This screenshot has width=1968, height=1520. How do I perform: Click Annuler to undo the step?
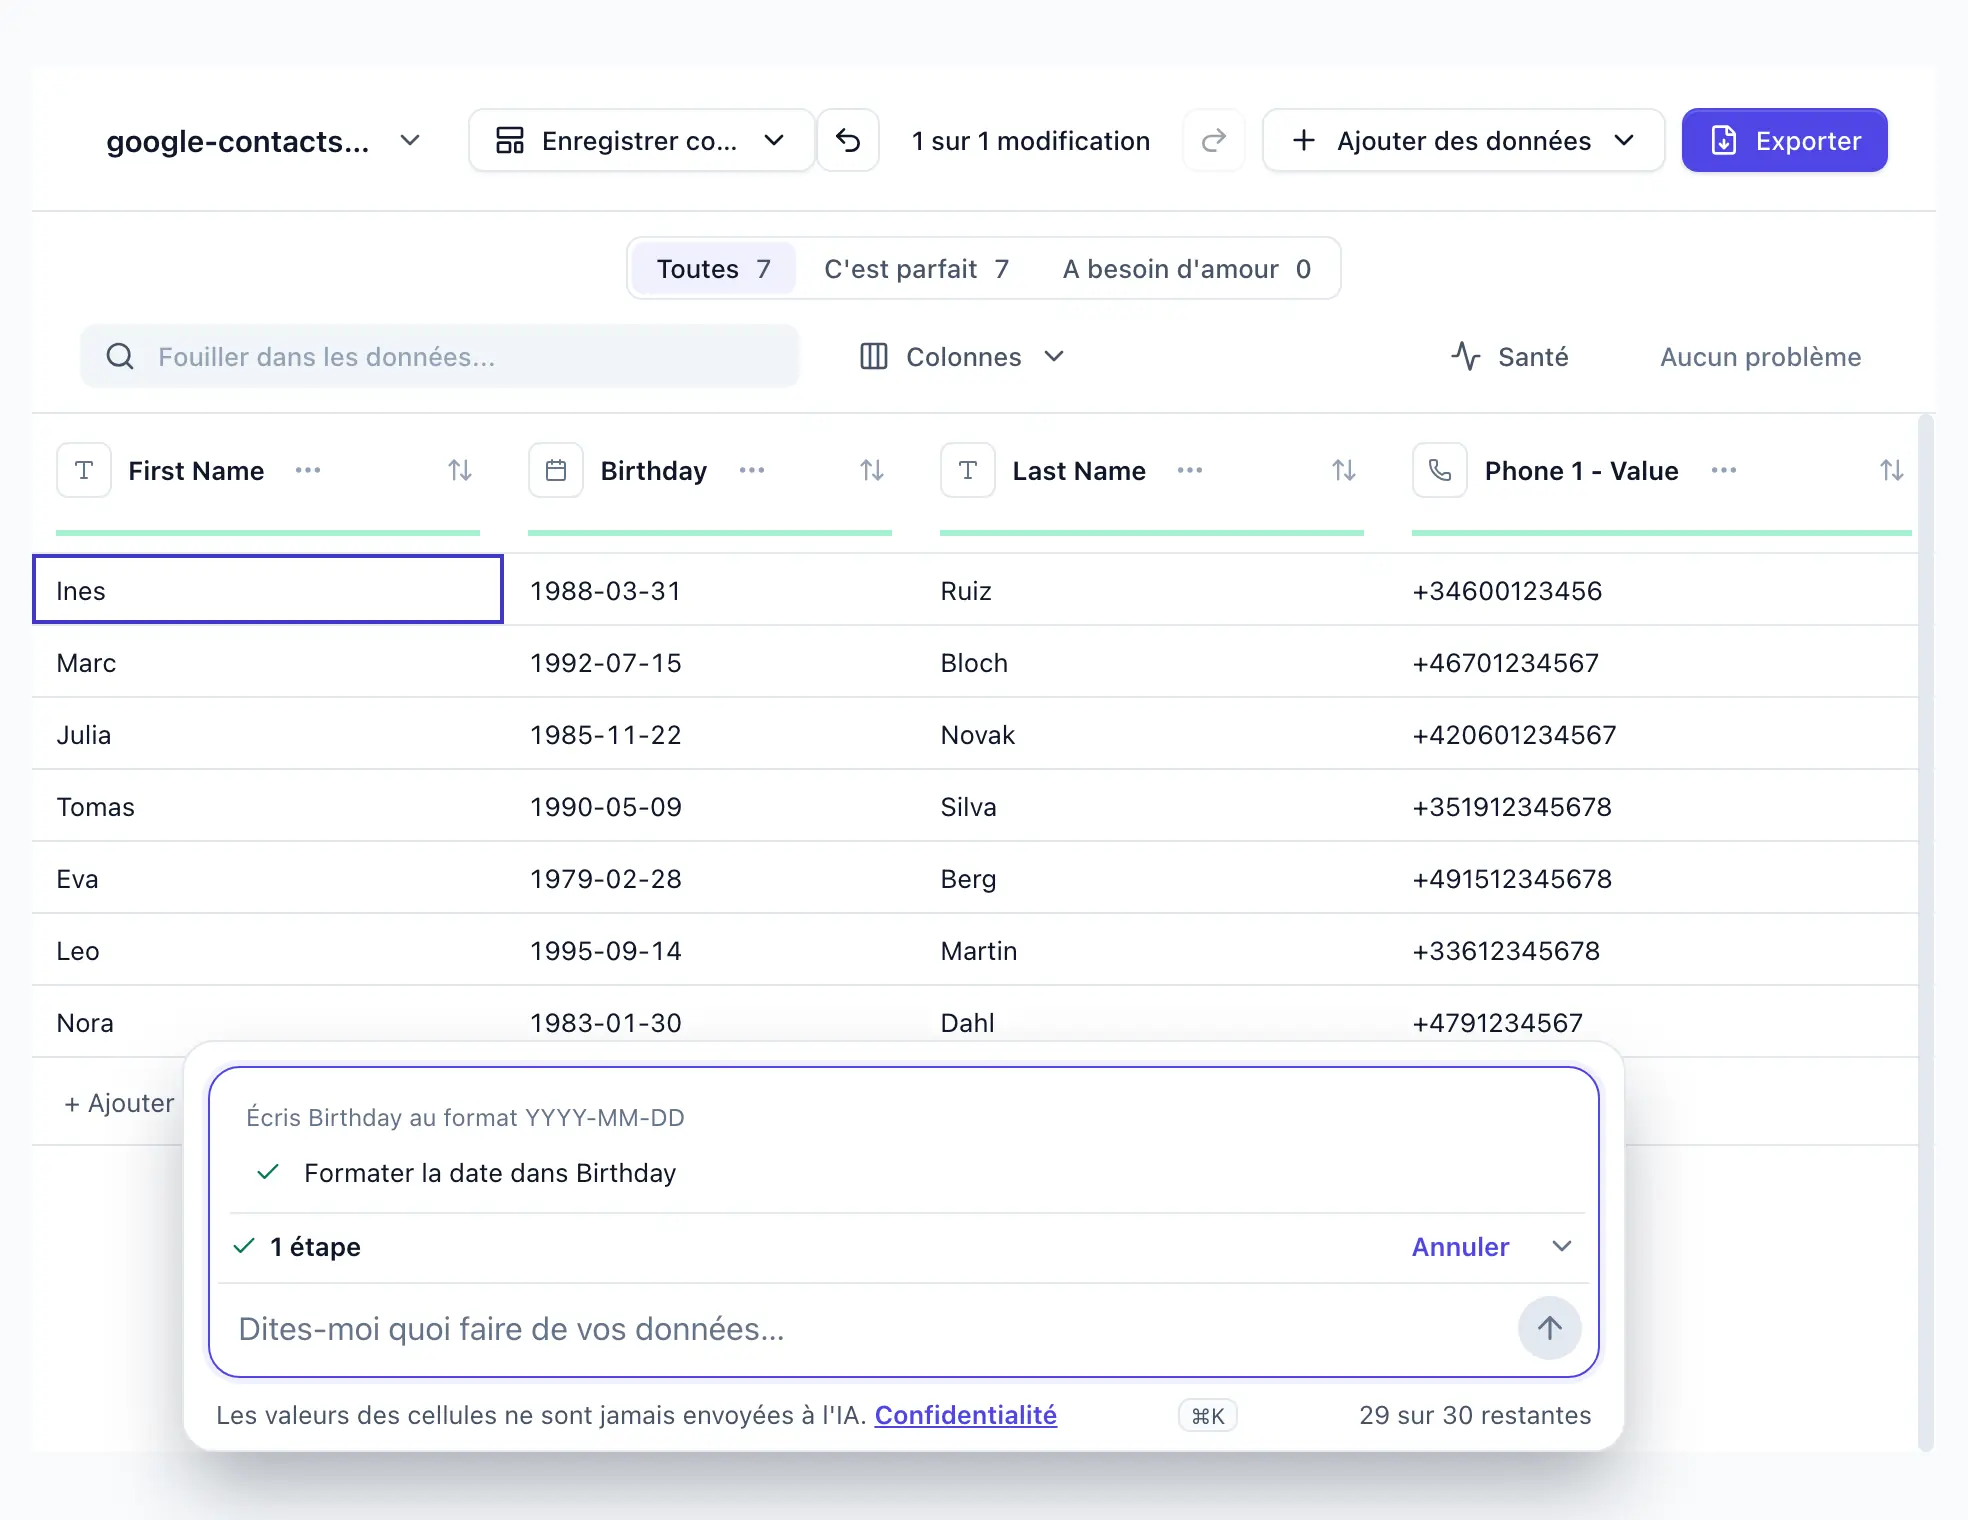pos(1460,1247)
